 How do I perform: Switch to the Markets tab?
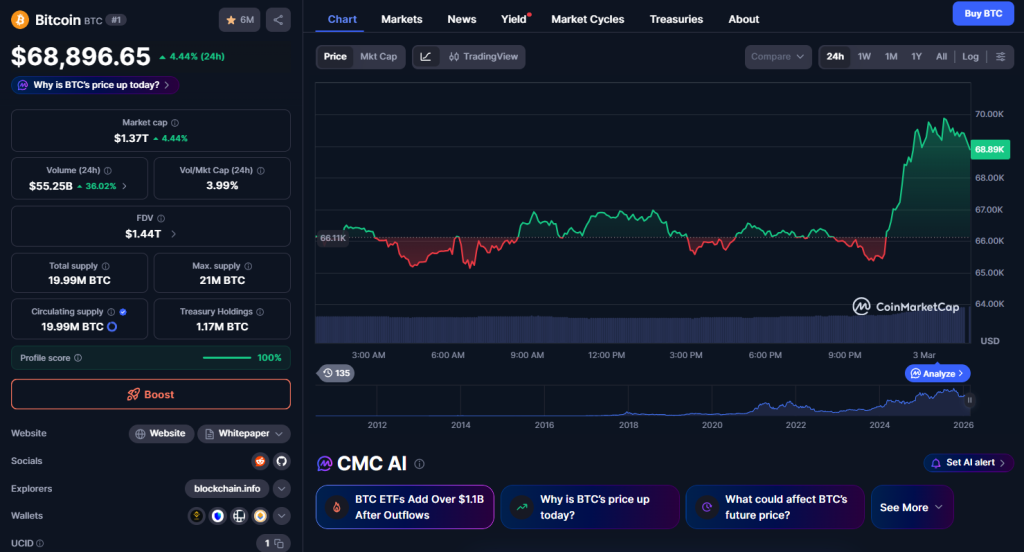(401, 19)
